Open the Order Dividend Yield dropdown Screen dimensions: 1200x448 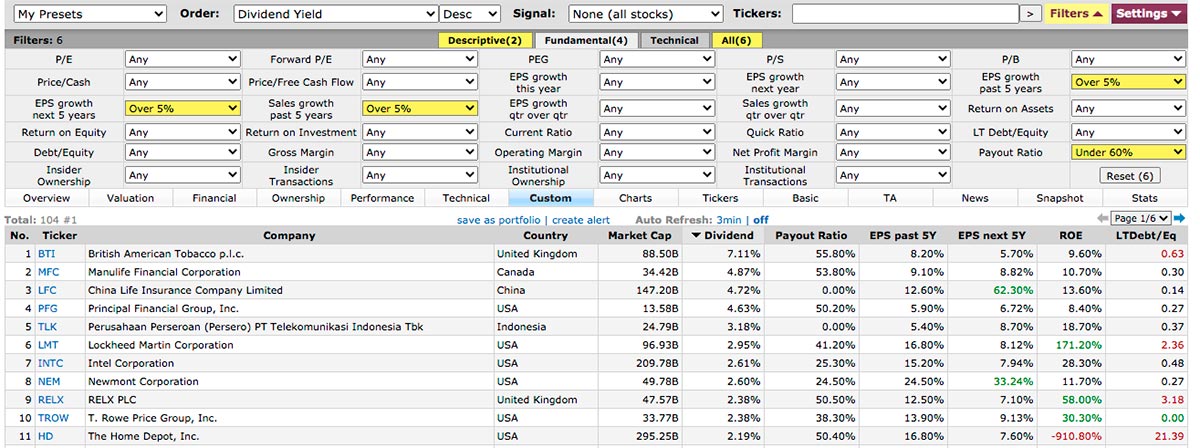pyautogui.click(x=336, y=14)
